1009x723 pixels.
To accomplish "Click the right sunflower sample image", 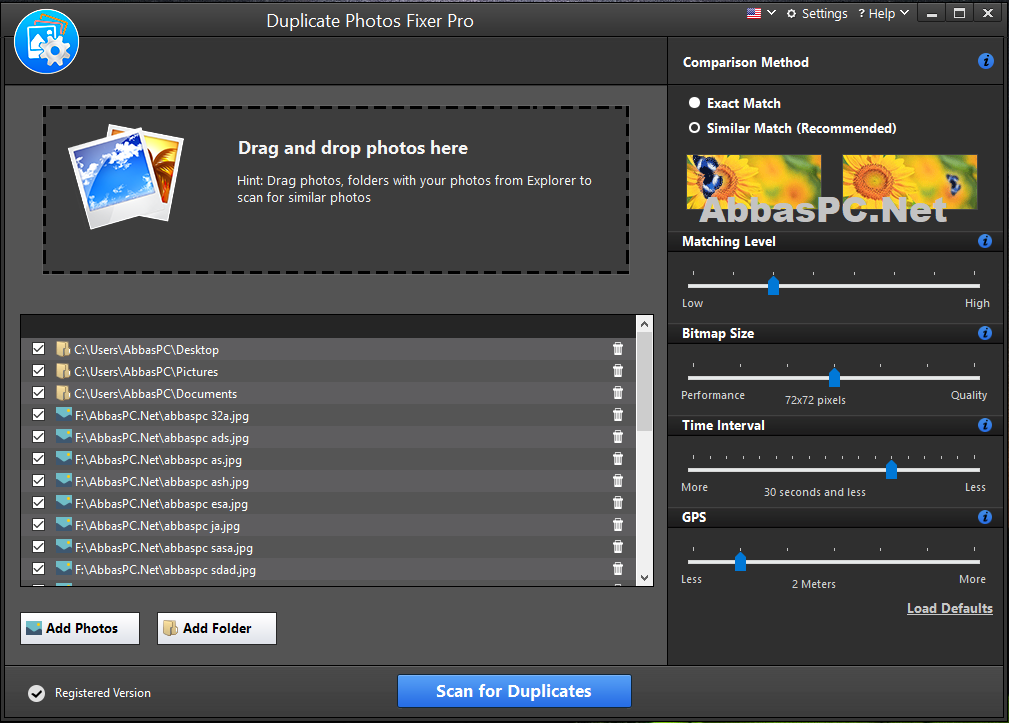I will 910,182.
